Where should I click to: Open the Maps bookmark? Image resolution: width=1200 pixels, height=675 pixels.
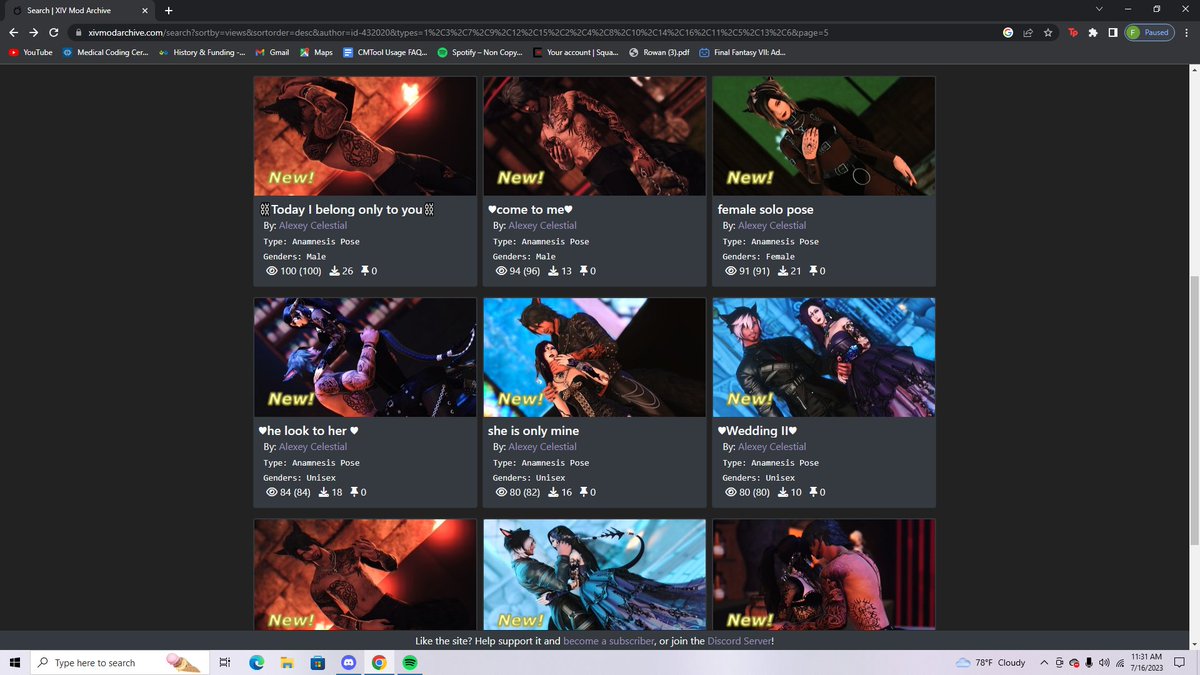[316, 52]
